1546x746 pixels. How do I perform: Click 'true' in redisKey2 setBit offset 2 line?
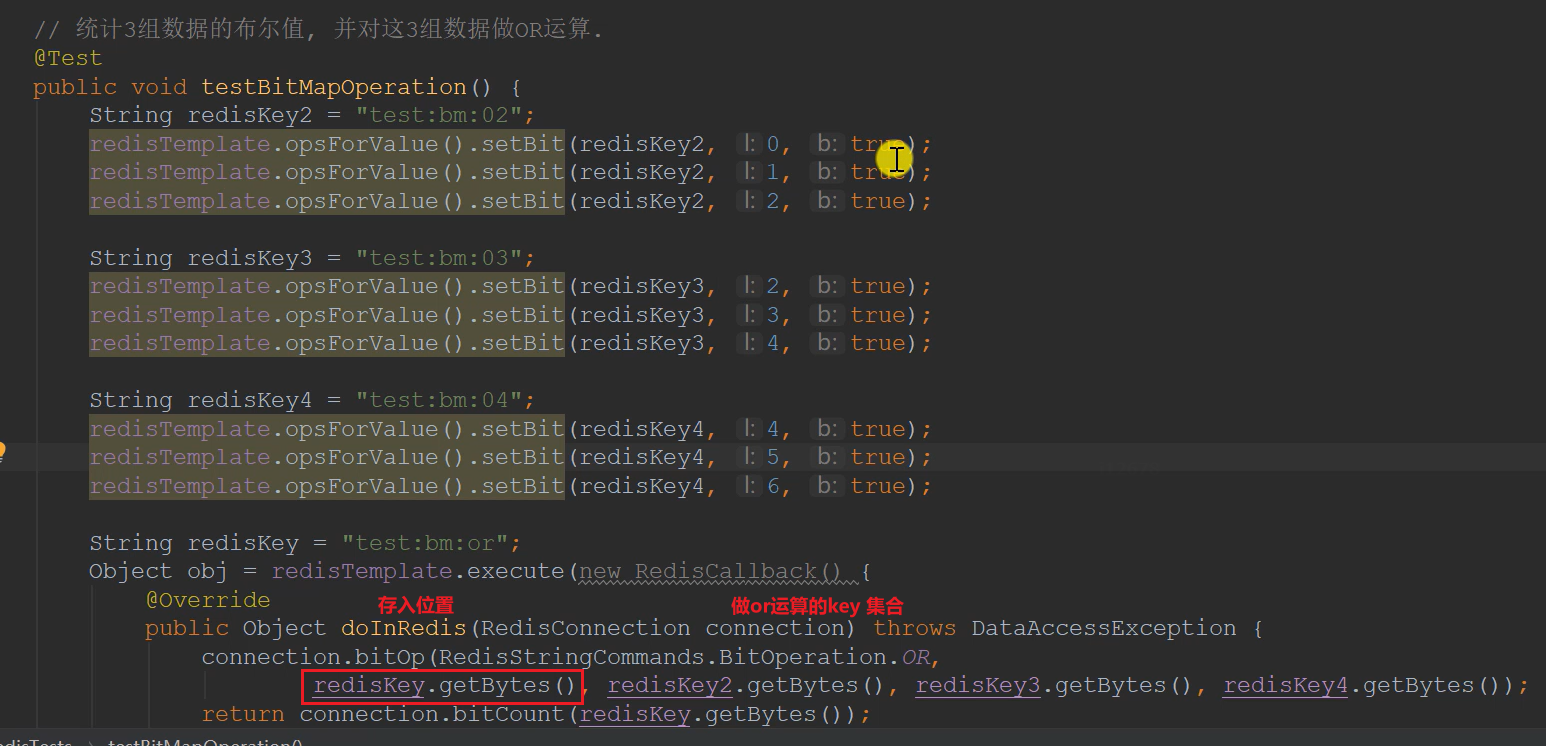pyautogui.click(x=878, y=201)
